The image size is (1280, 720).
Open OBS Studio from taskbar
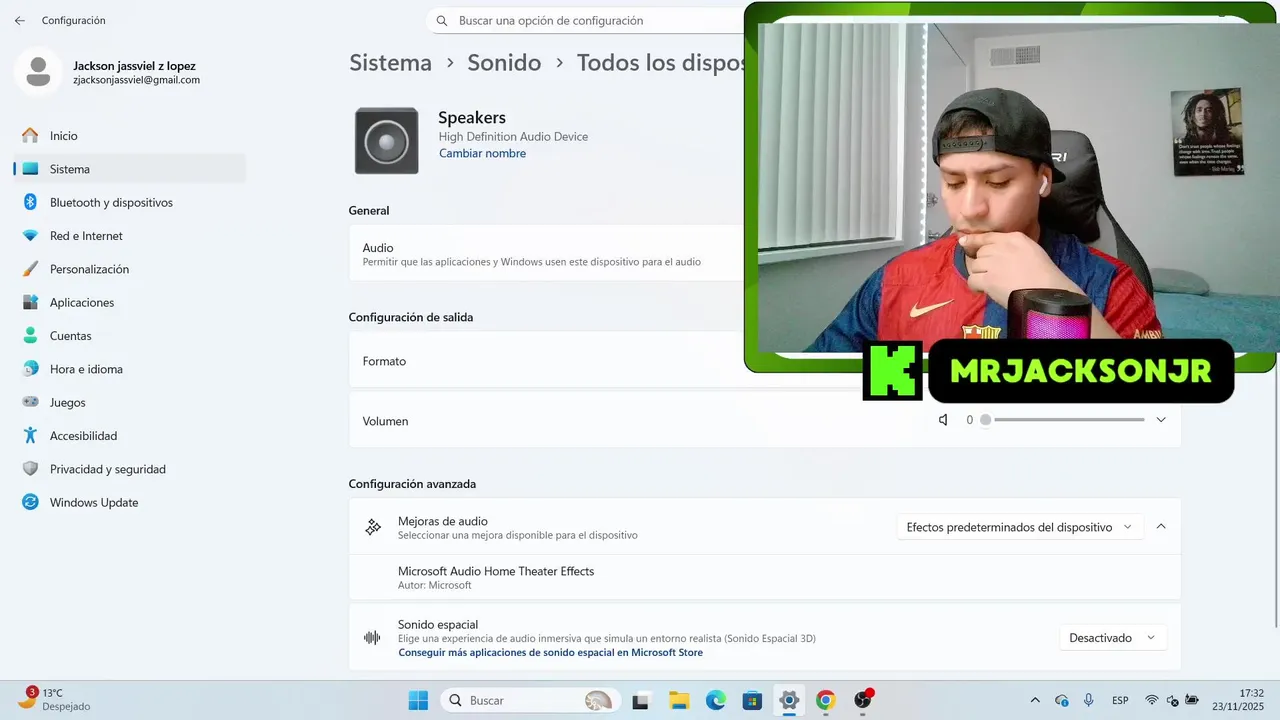[863, 700]
